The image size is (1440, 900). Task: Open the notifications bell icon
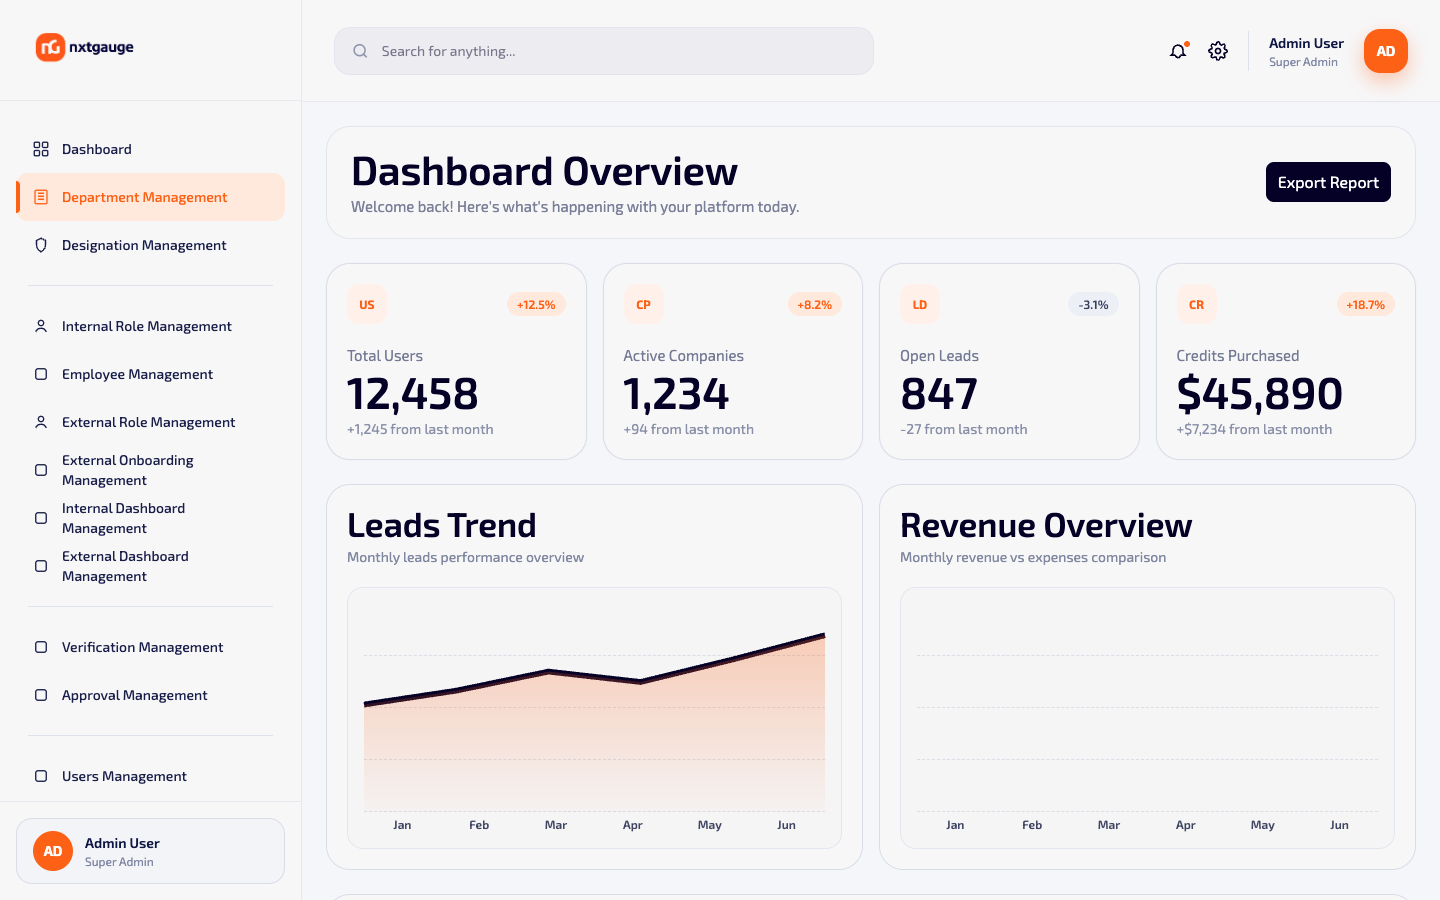(1178, 51)
